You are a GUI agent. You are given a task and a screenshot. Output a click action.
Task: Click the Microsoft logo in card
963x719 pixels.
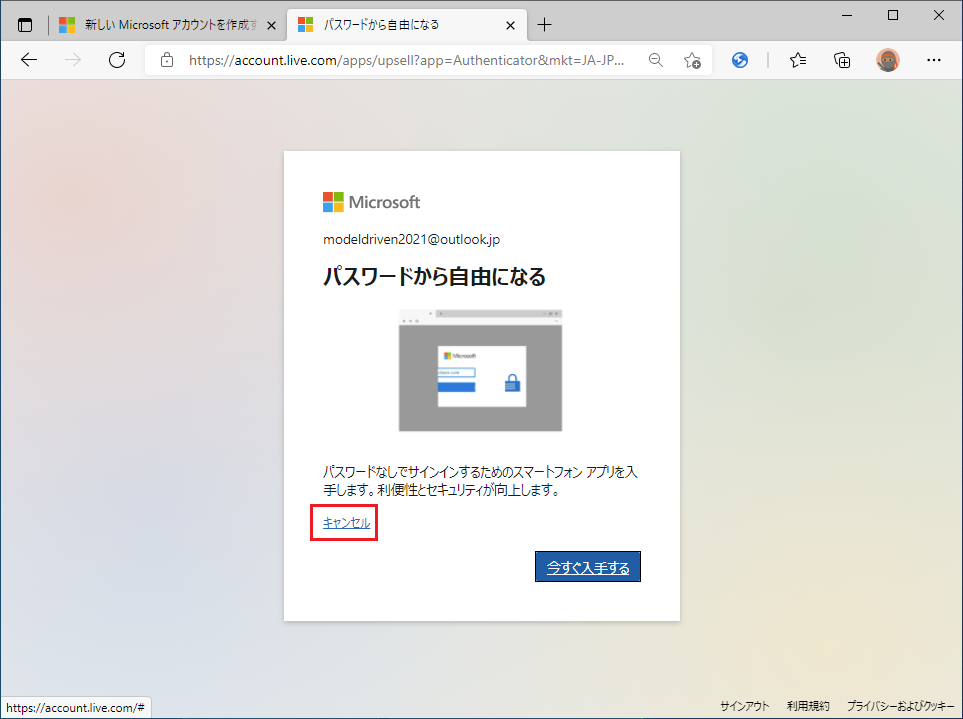tap(372, 202)
